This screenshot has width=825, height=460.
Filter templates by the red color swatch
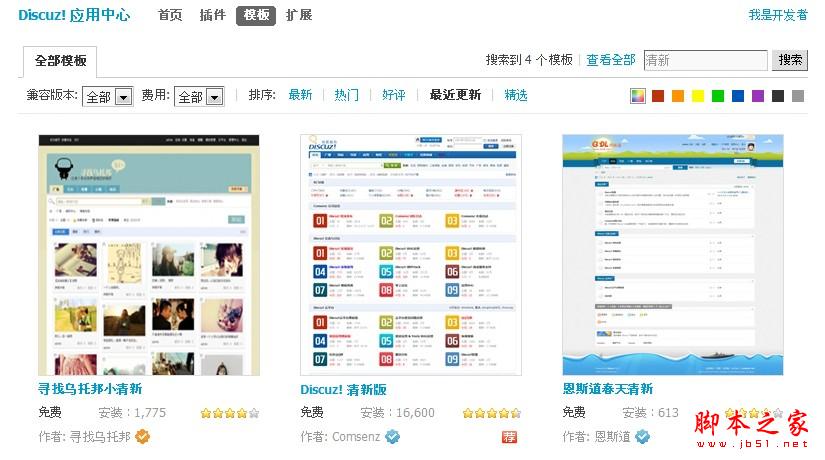pos(658,96)
